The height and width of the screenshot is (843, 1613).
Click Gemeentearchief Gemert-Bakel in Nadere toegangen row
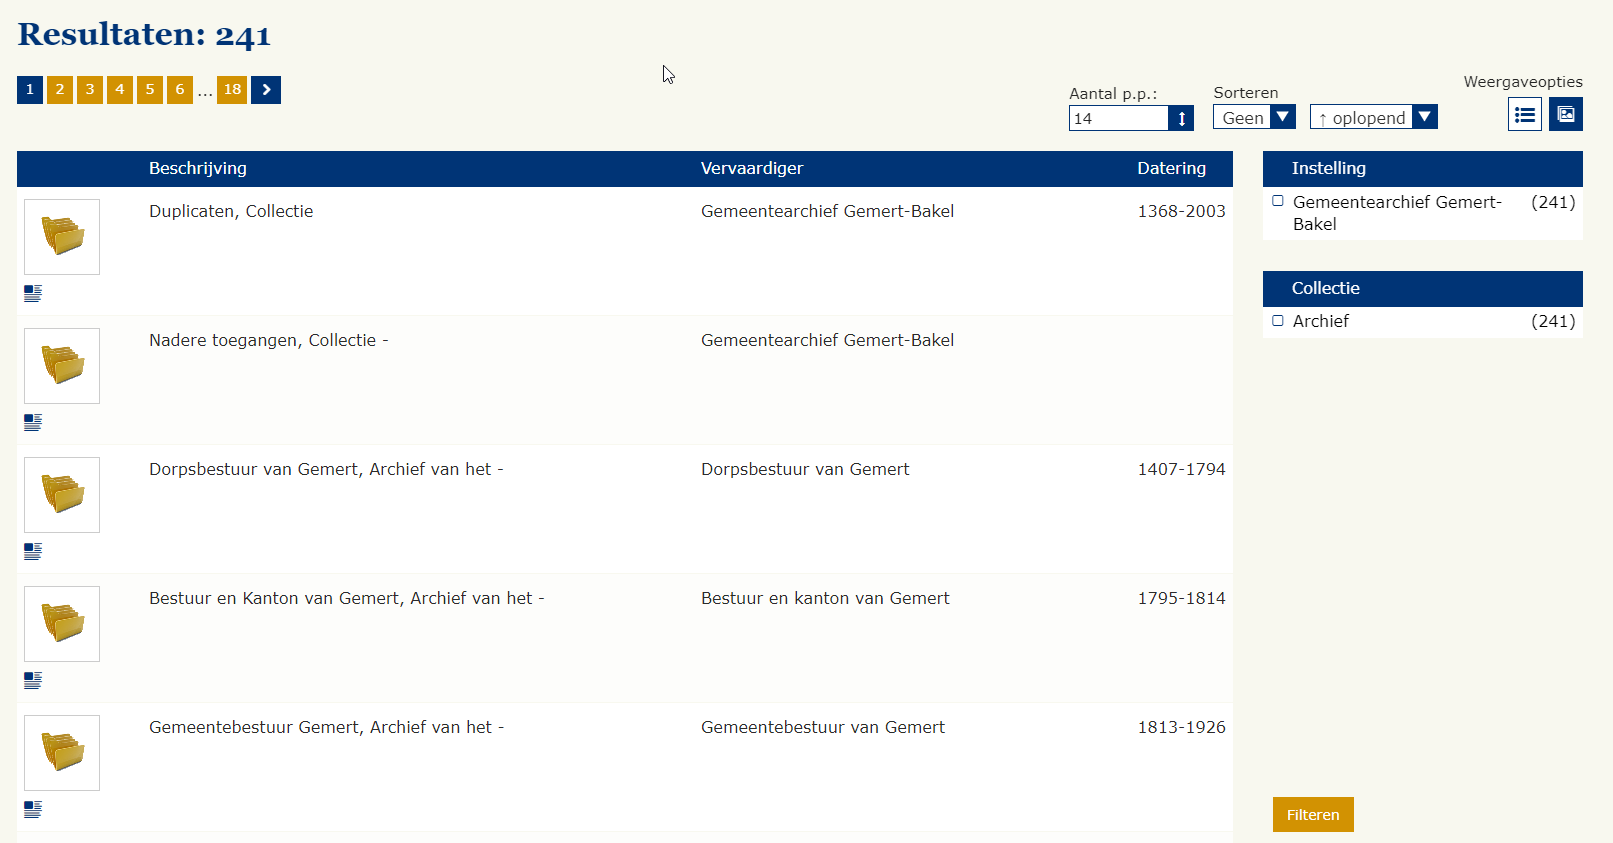click(828, 340)
